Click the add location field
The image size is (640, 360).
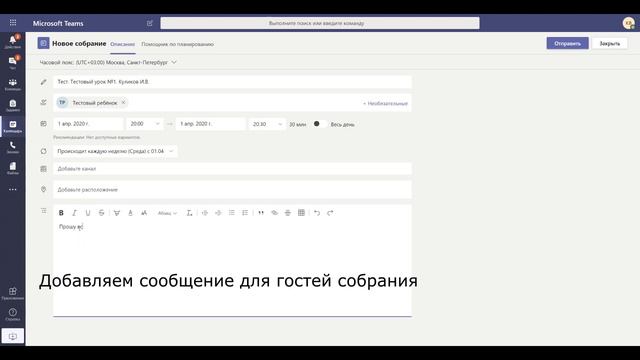(x=232, y=190)
